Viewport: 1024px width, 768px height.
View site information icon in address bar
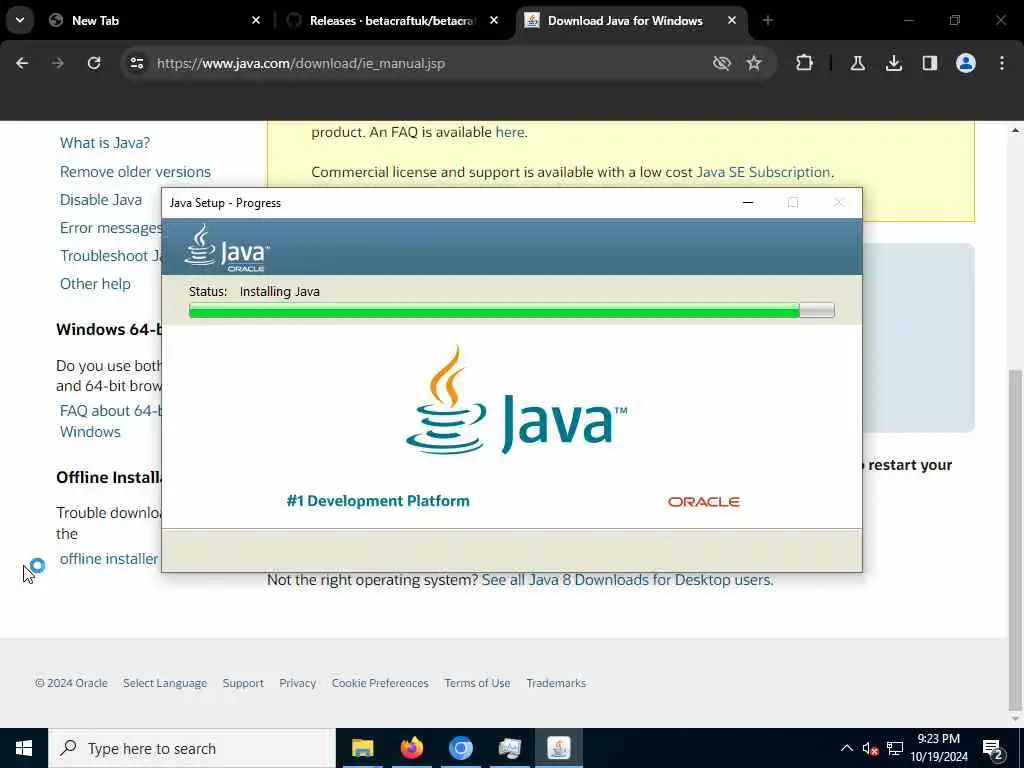[136, 63]
